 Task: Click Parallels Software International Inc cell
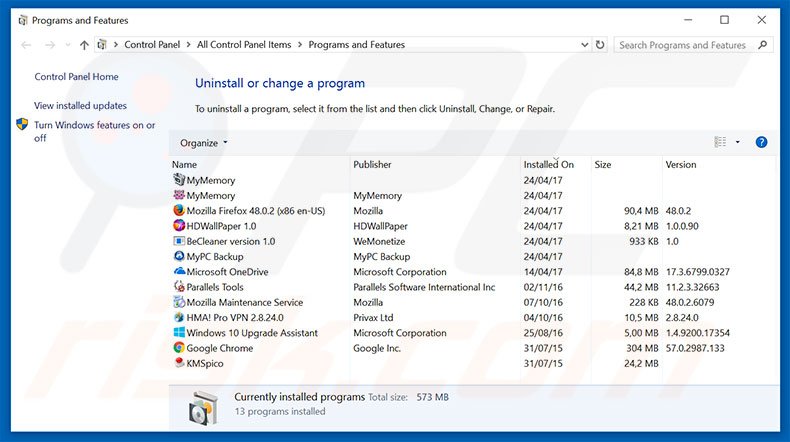coord(424,287)
